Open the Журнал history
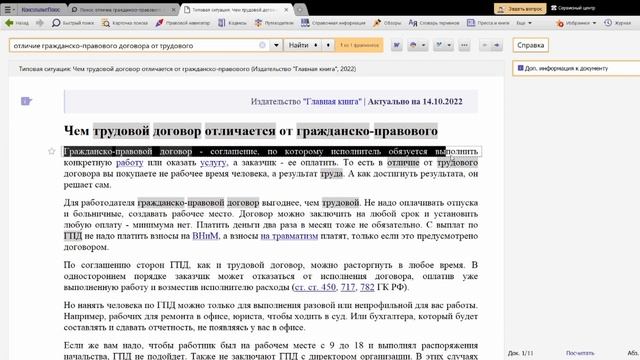This screenshot has width=640, height=360. point(618,23)
